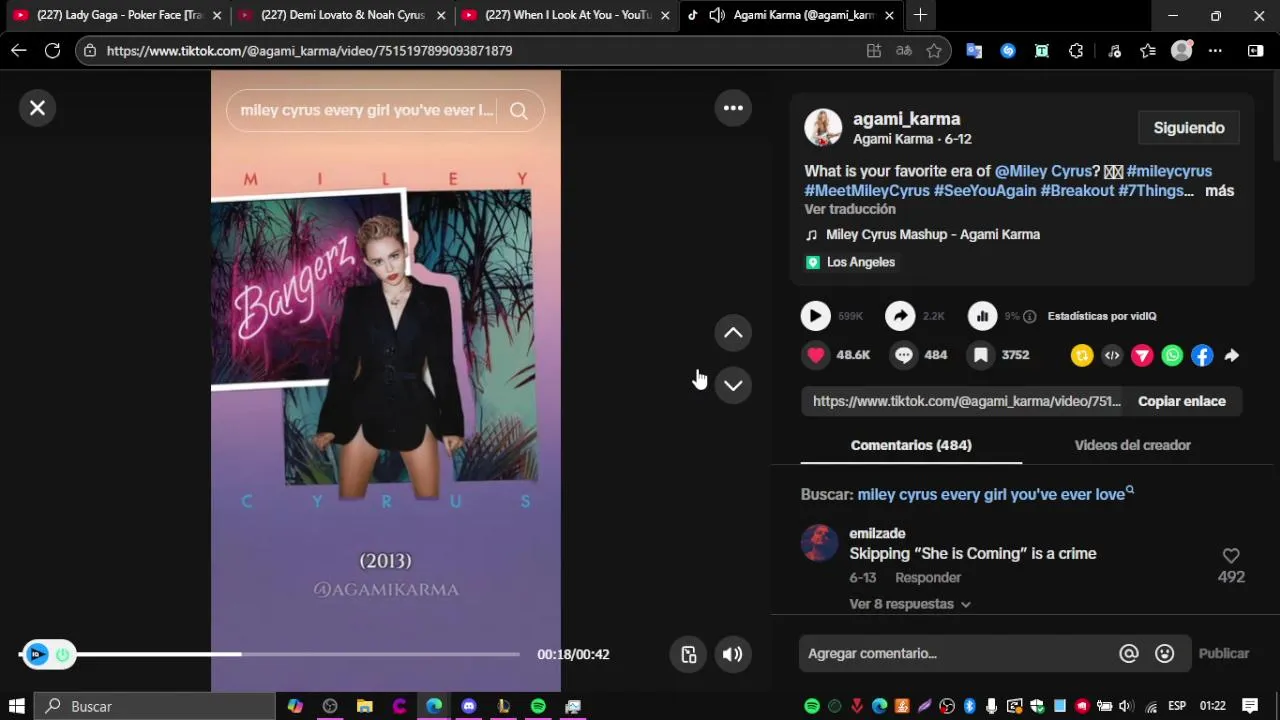
Task: Open more share options arrow
Action: 1231,355
